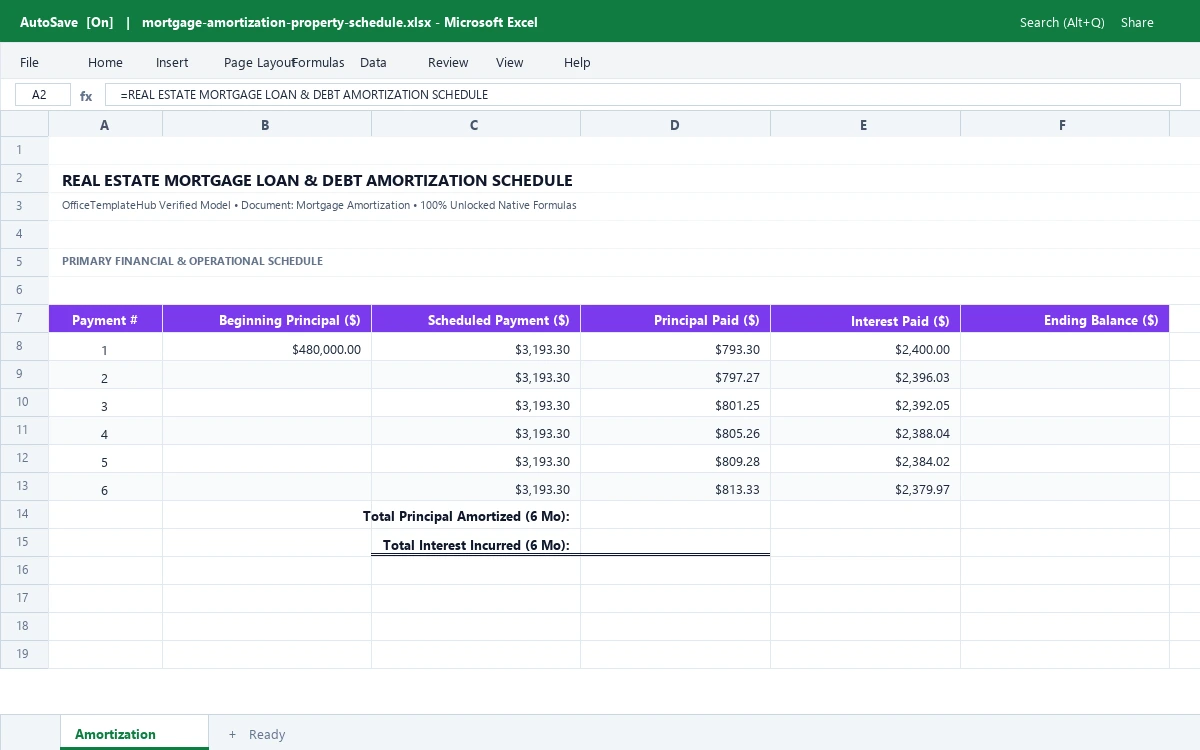Click payment number 3 cell
The height and width of the screenshot is (750, 1200).
click(x=105, y=403)
